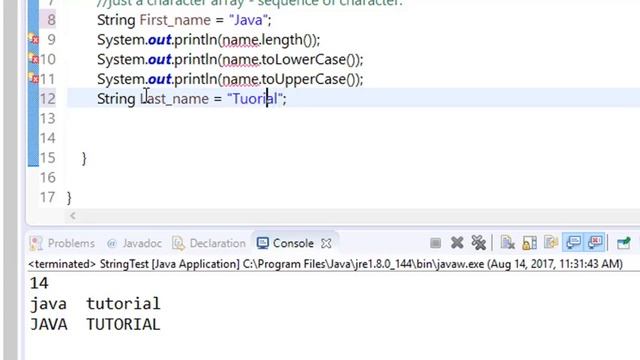Click the Declaration tab icon
The image size is (640, 360).
coord(178,243)
